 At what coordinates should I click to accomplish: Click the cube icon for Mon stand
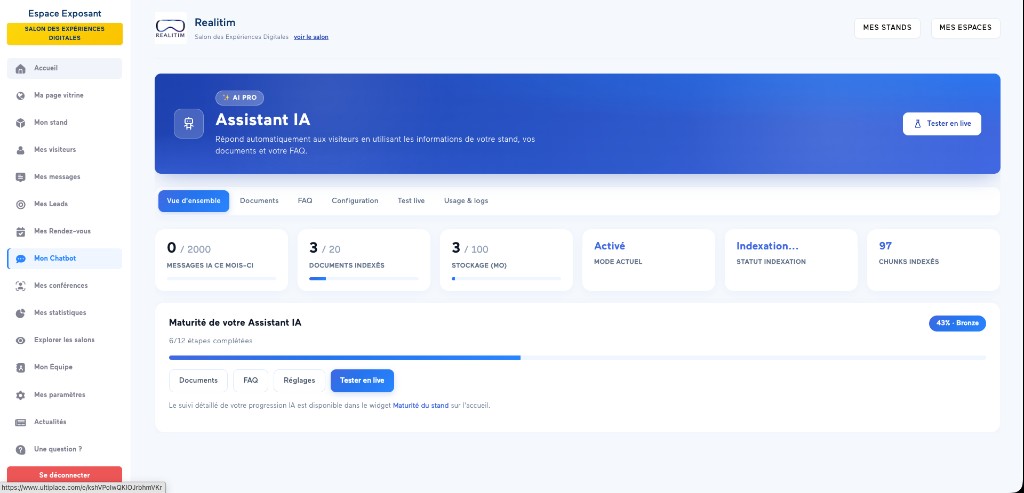tap(20, 123)
